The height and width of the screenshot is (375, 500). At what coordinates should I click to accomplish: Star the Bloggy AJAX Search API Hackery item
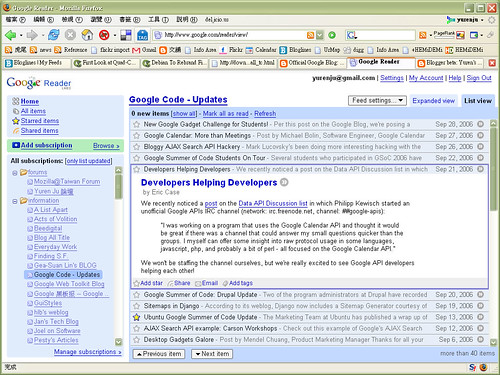click(136, 147)
